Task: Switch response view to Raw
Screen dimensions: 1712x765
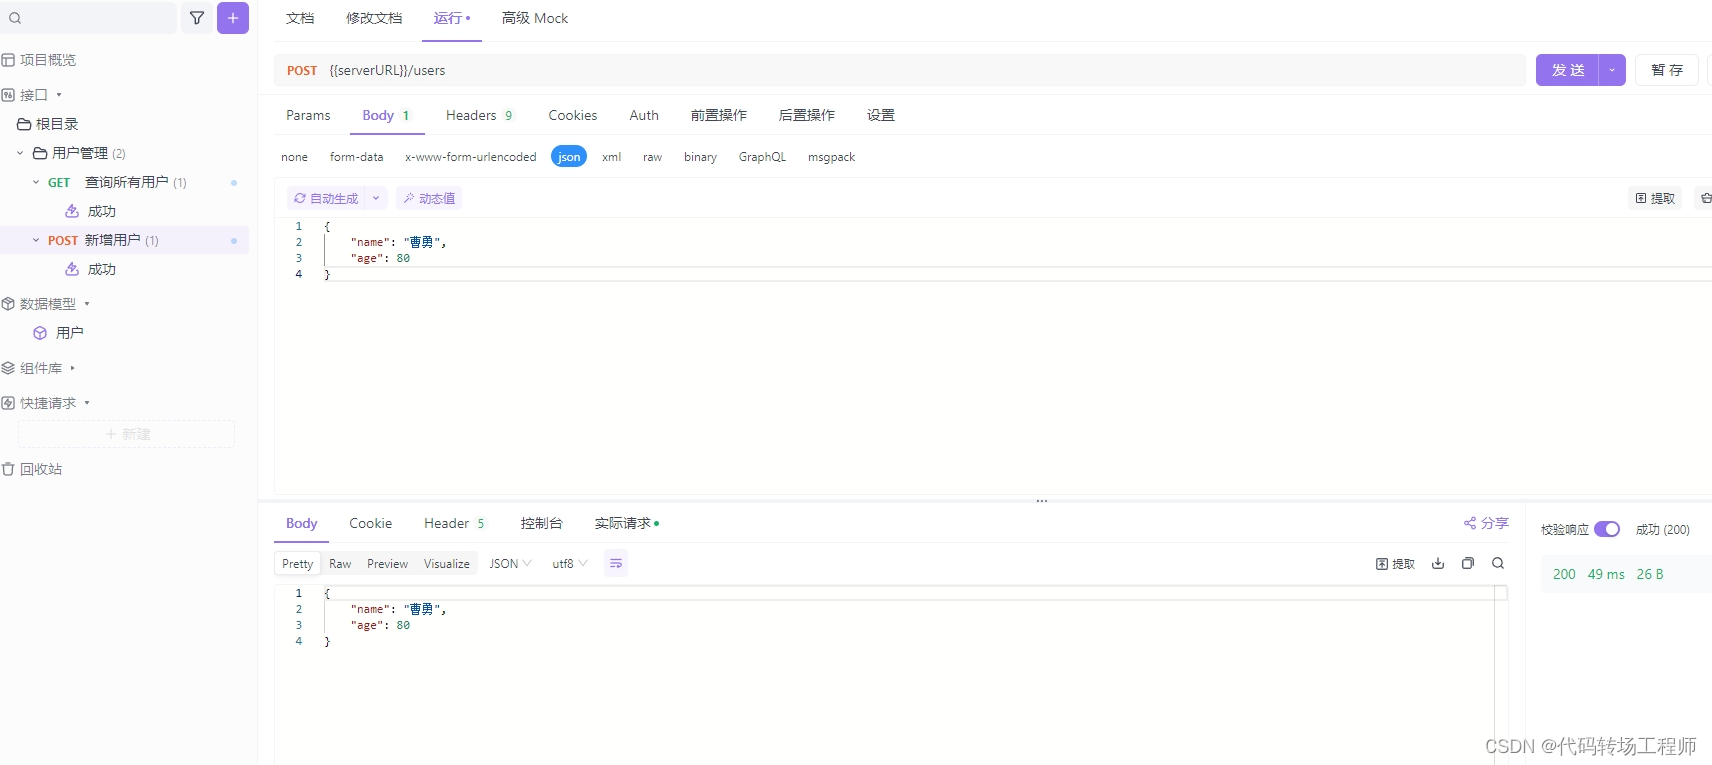Action: pyautogui.click(x=340, y=564)
